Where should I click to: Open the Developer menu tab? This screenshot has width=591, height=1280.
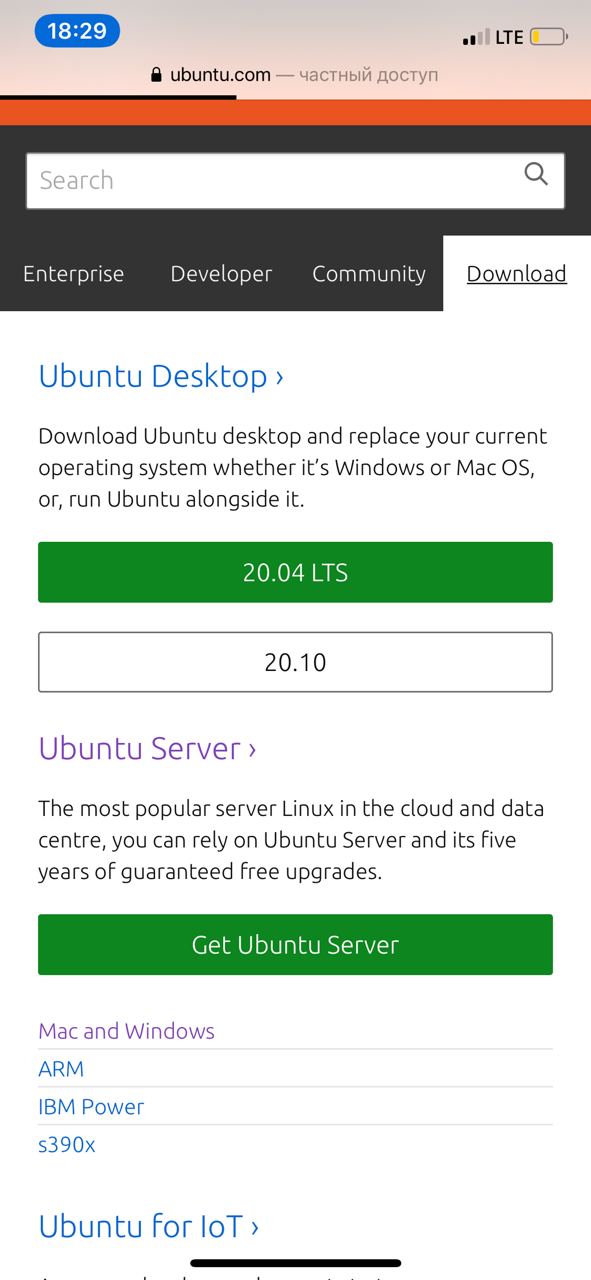[221, 274]
